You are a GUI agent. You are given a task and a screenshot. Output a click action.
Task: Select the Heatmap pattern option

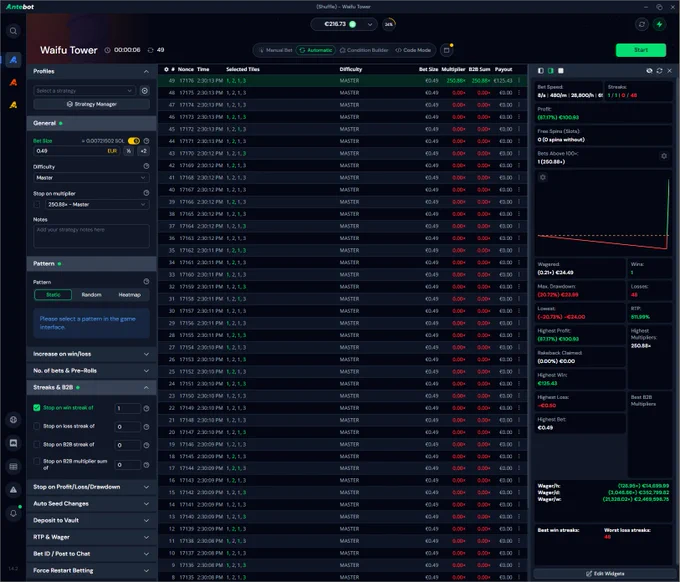pyautogui.click(x=130, y=295)
